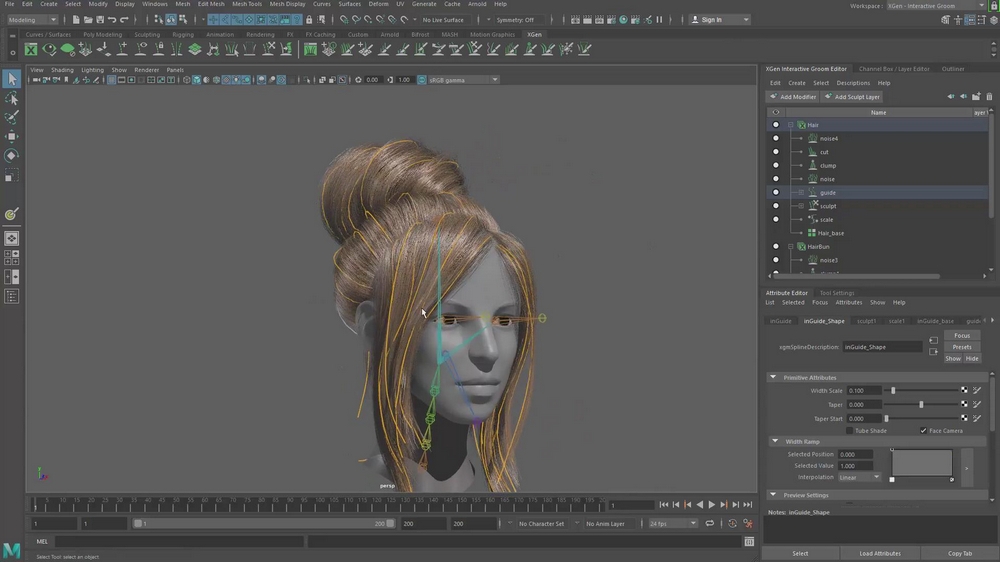Go to end of playback range
Screen dimensions: 1000x562
(x=747, y=505)
